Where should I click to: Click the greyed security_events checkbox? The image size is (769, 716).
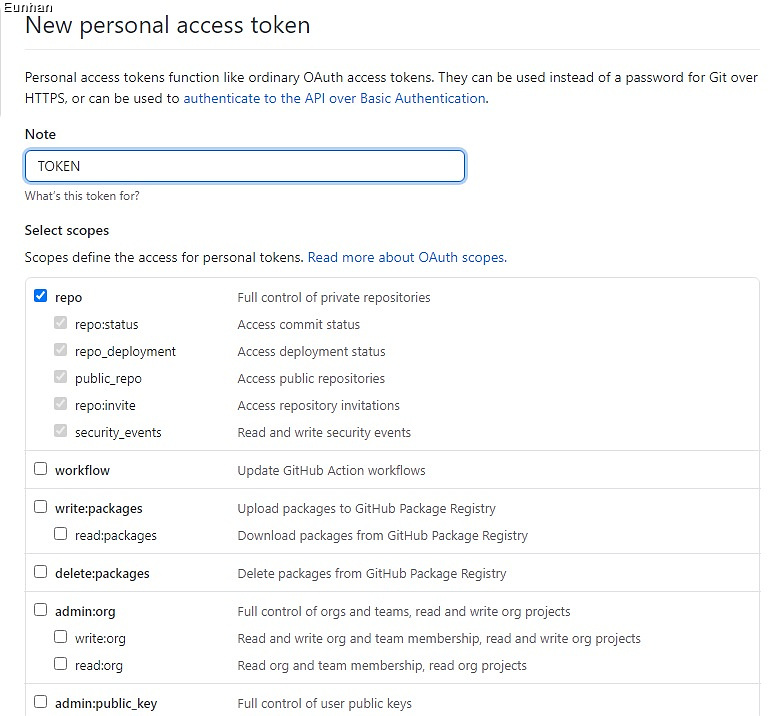(60, 431)
